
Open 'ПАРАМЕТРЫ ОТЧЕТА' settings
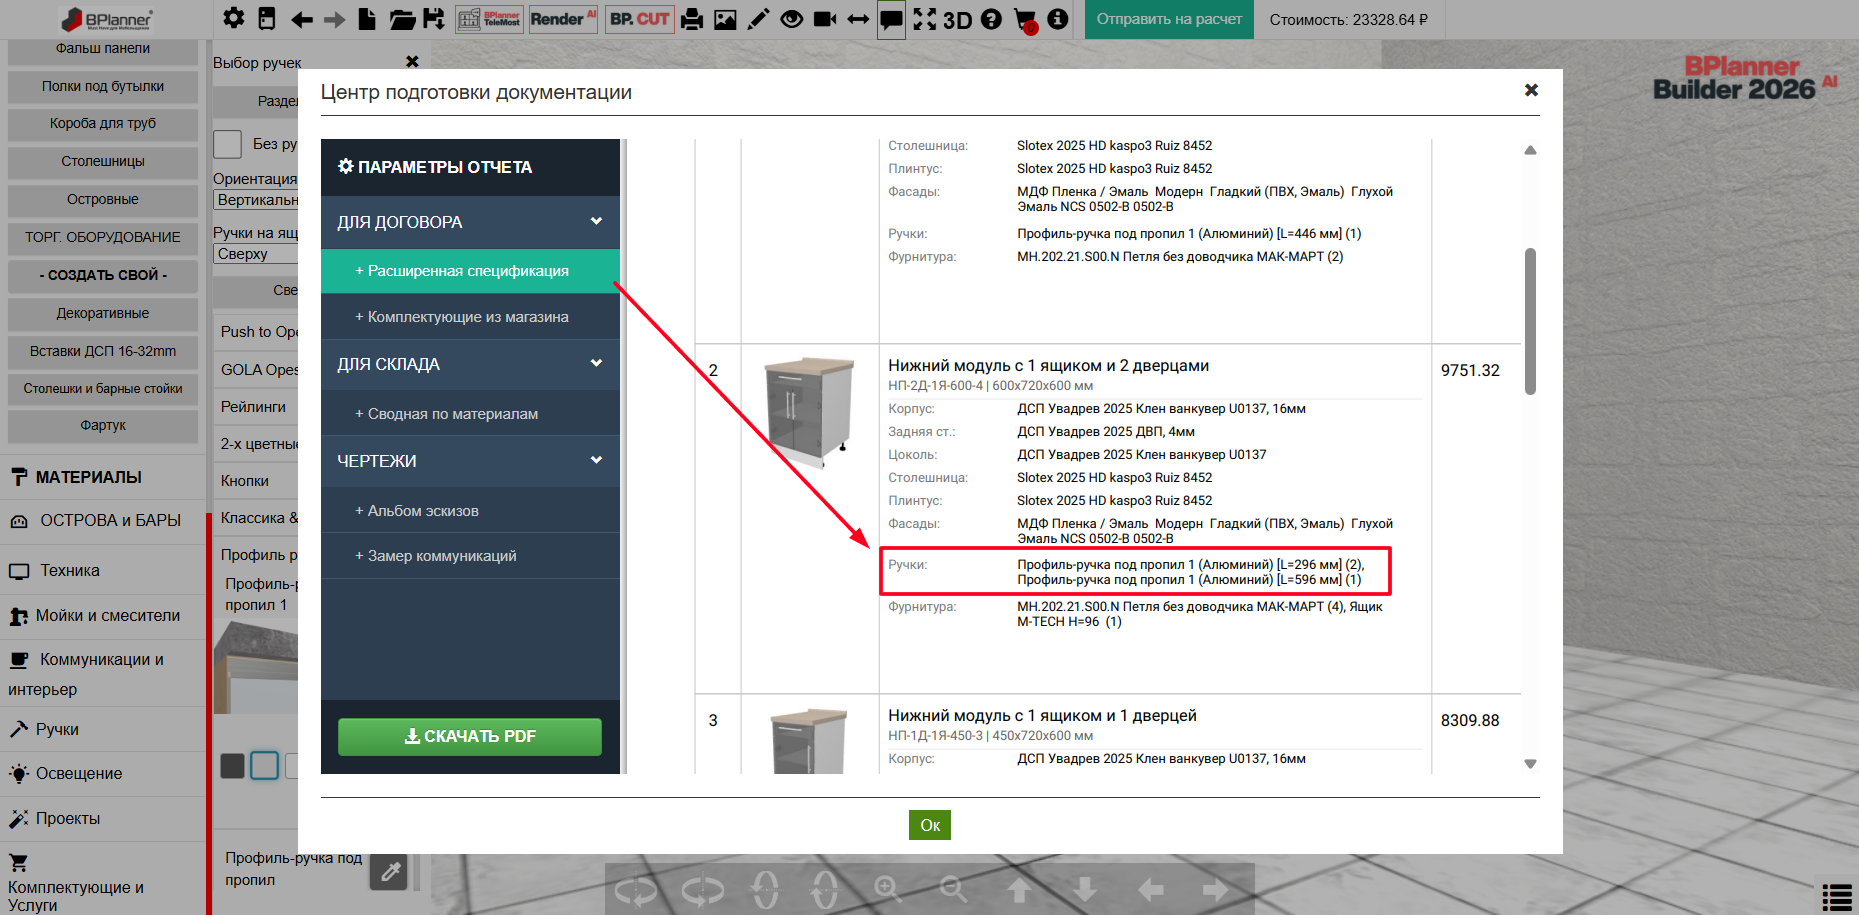point(470,167)
